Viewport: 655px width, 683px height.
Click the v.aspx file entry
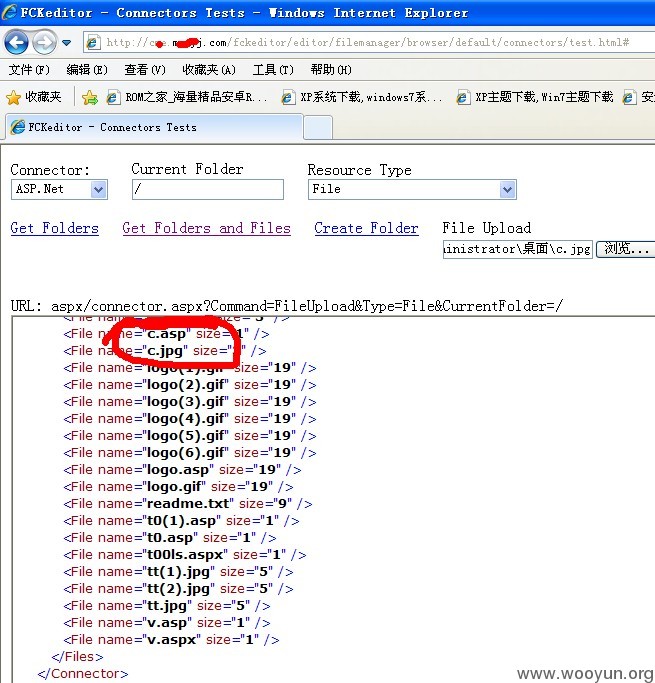(x=172, y=640)
